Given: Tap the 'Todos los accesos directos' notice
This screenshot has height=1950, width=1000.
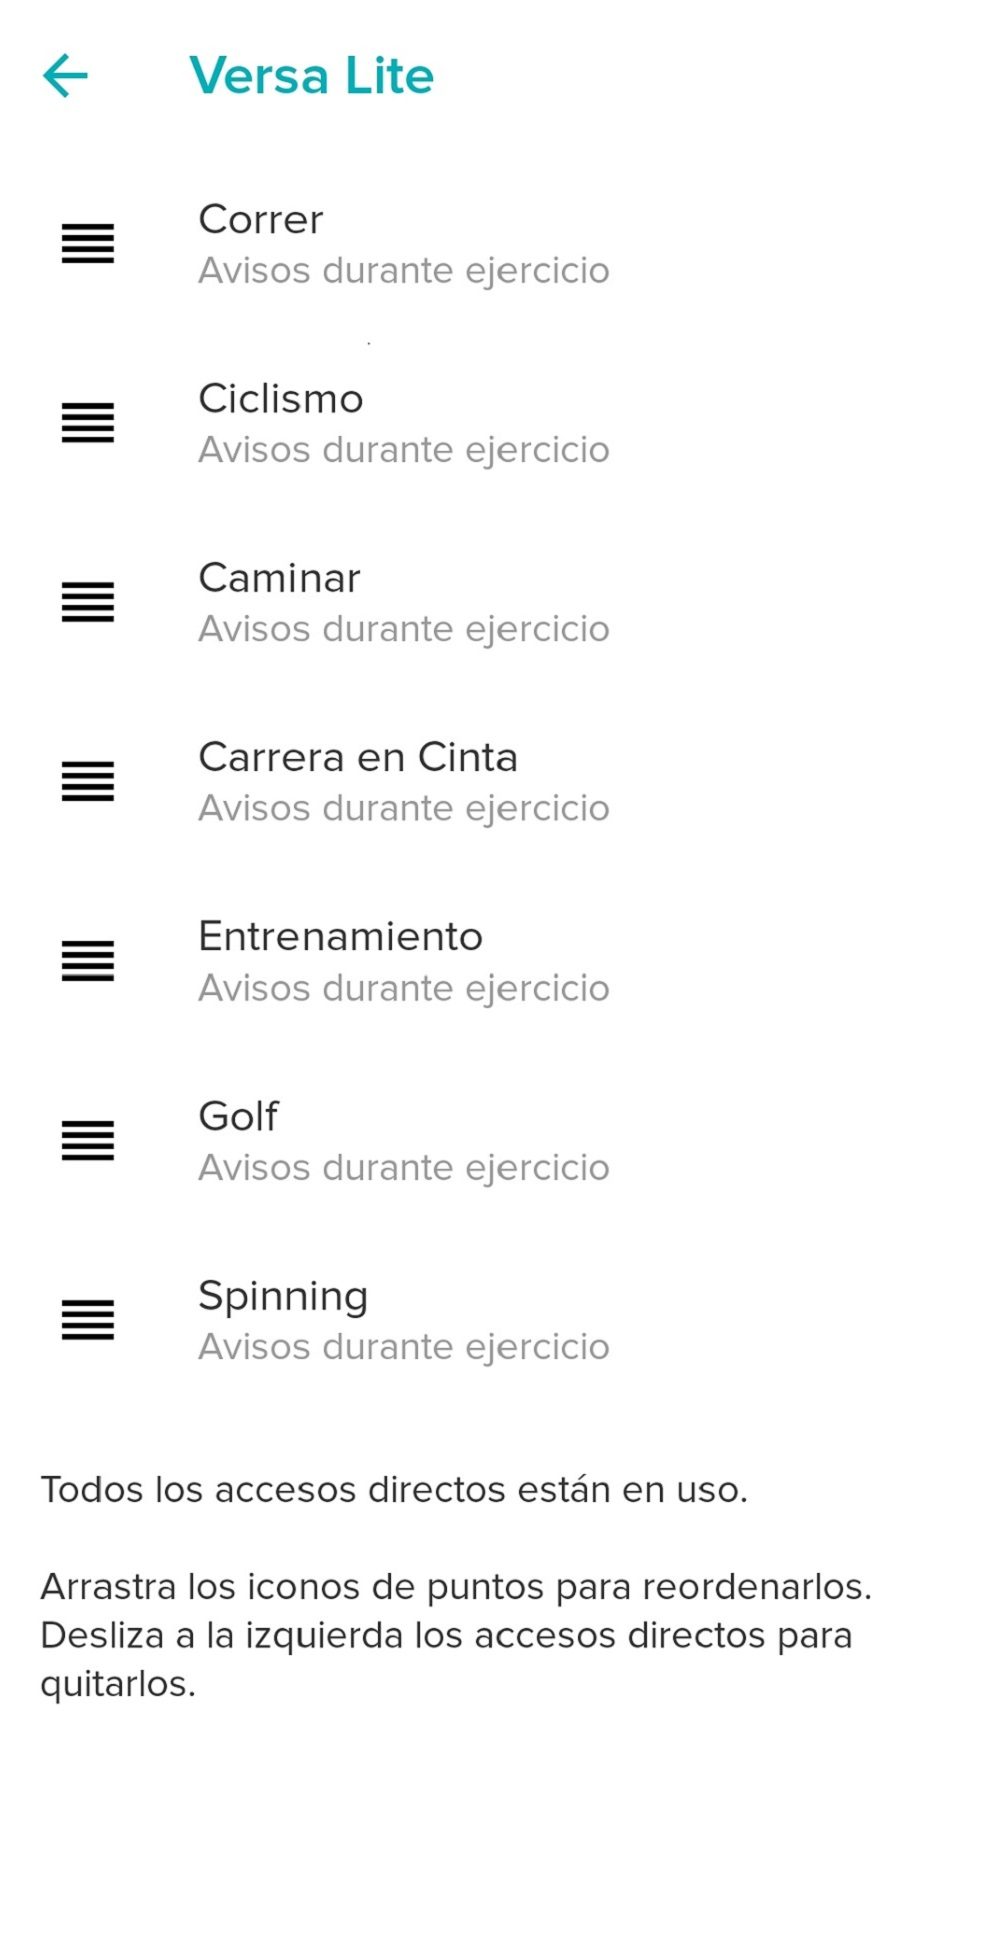Looking at the screenshot, I should [394, 1489].
